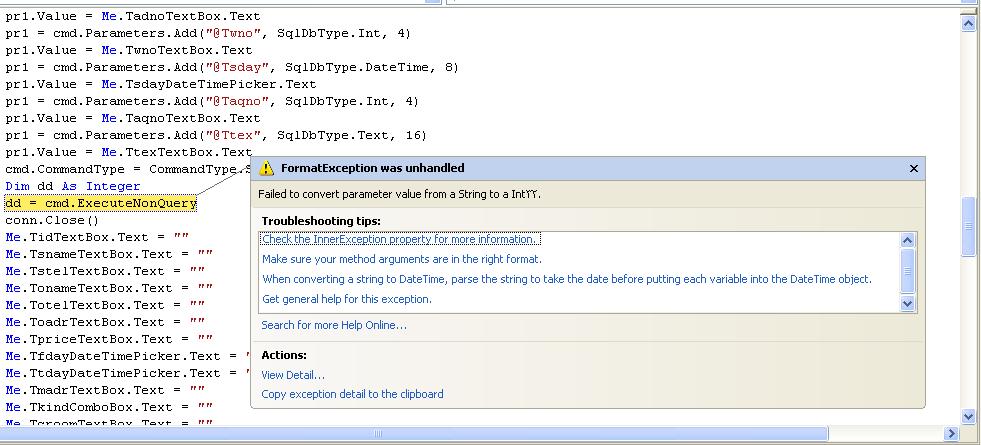Image resolution: width=981 pixels, height=445 pixels.
Task: Click the code editor vertical scrollbar thumb
Action: coord(968,226)
